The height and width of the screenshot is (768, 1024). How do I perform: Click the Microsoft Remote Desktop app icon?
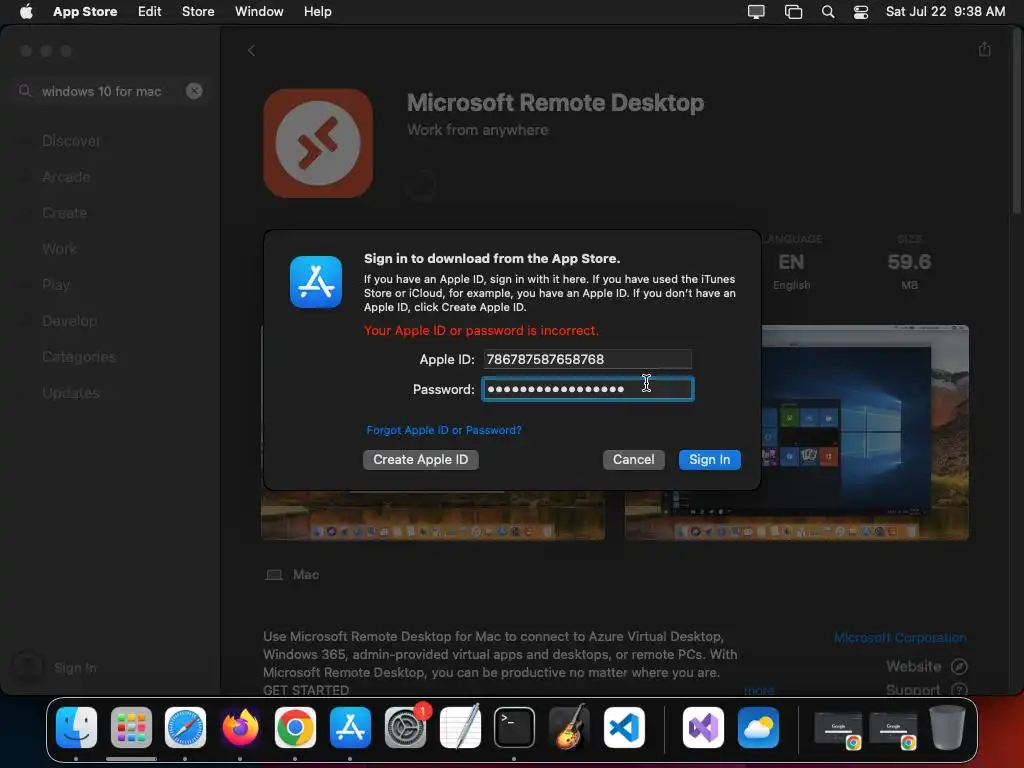318,144
